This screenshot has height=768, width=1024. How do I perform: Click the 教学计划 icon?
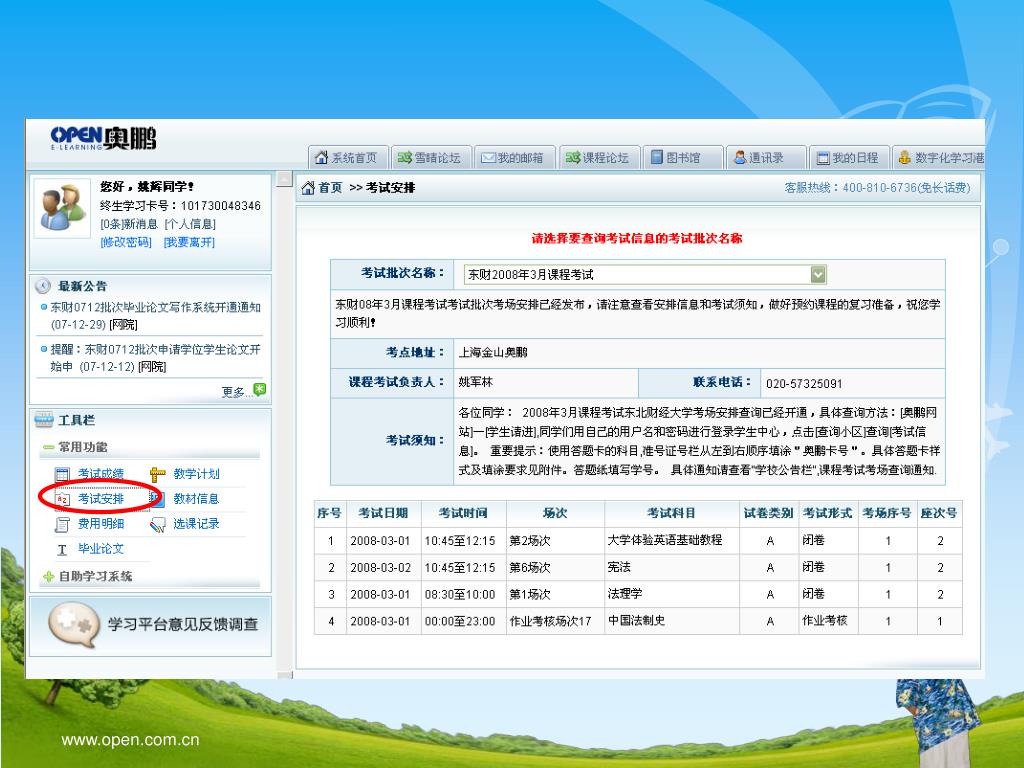[157, 474]
